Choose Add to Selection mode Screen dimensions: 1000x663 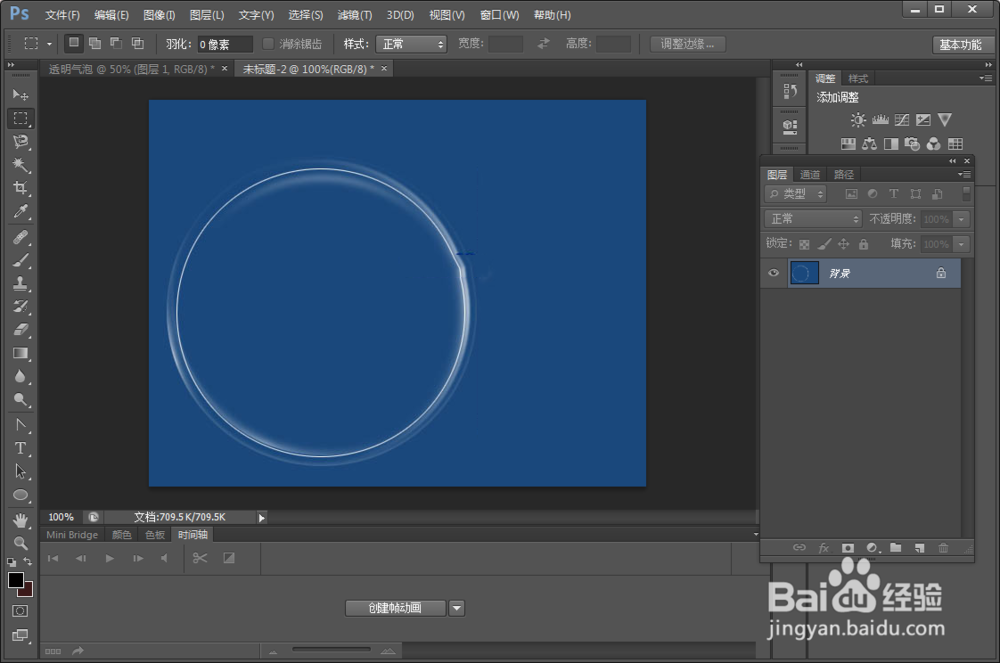[95, 43]
